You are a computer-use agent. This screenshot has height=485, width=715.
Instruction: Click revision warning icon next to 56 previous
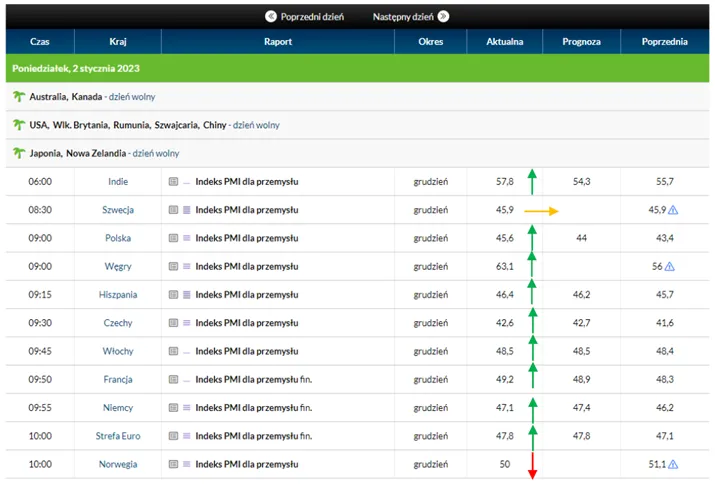click(669, 266)
